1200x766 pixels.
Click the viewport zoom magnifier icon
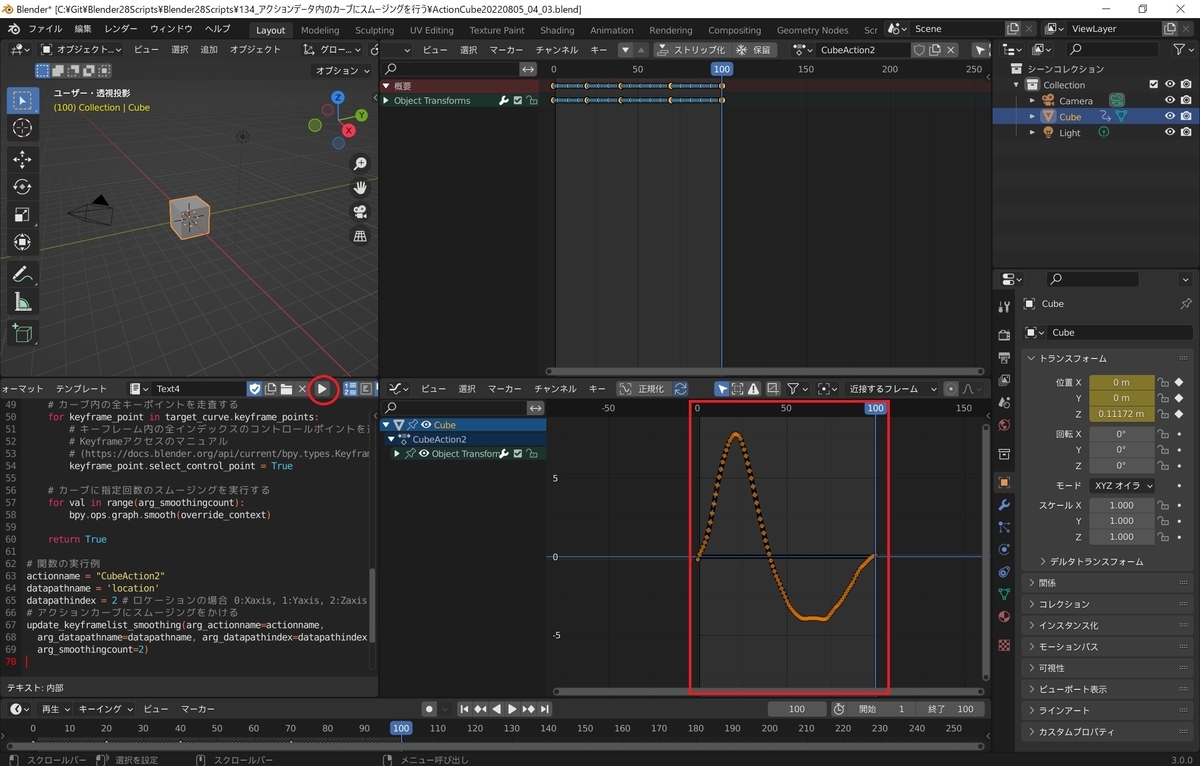[x=360, y=164]
